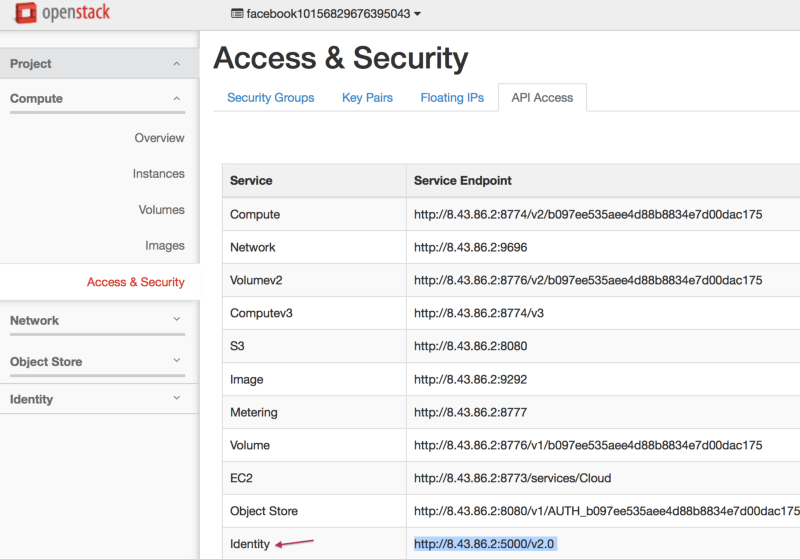Click the Service column header

pyautogui.click(x=251, y=181)
